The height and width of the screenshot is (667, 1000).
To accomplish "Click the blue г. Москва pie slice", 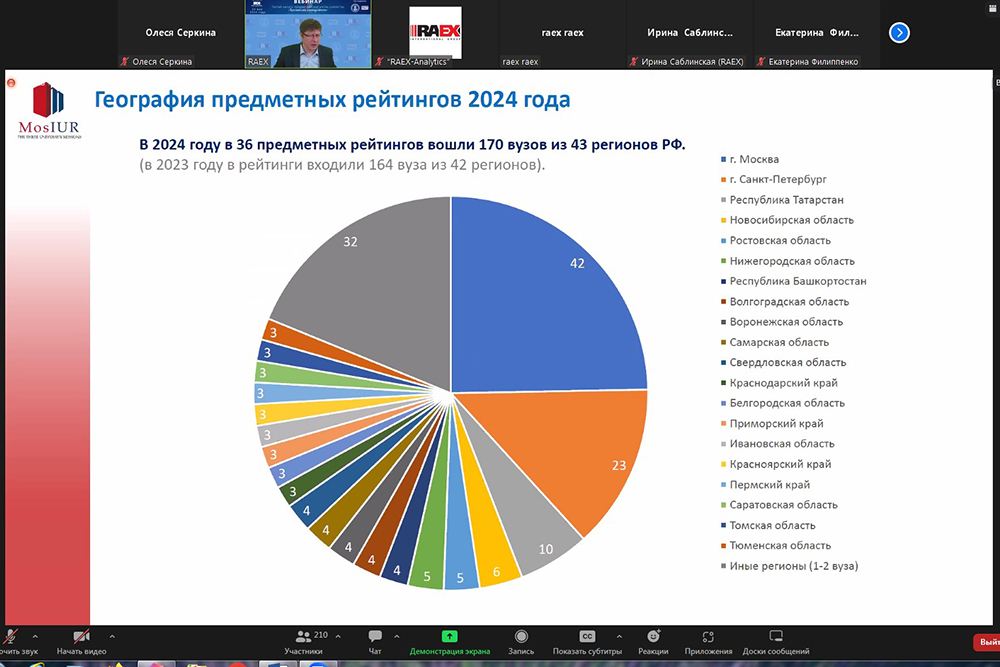I will (540, 290).
